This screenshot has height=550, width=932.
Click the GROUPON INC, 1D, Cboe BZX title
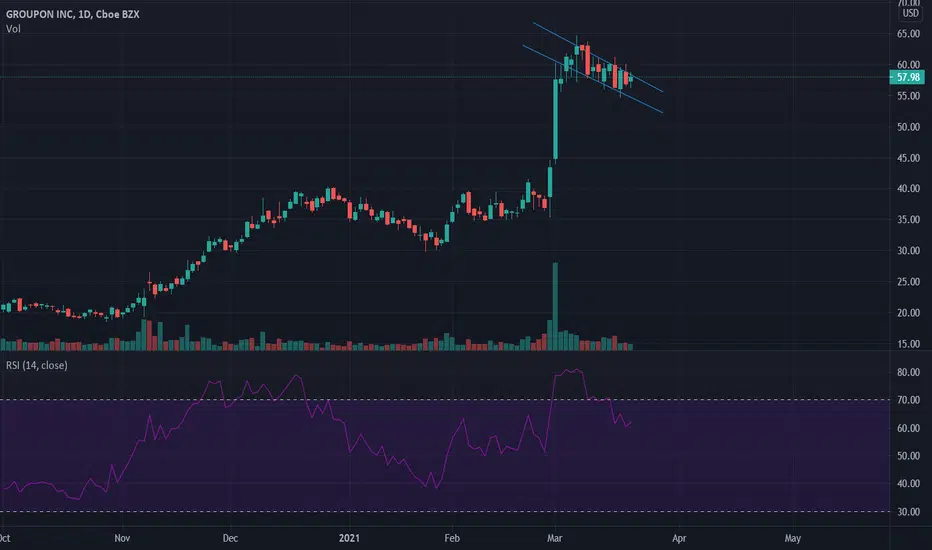tap(73, 14)
